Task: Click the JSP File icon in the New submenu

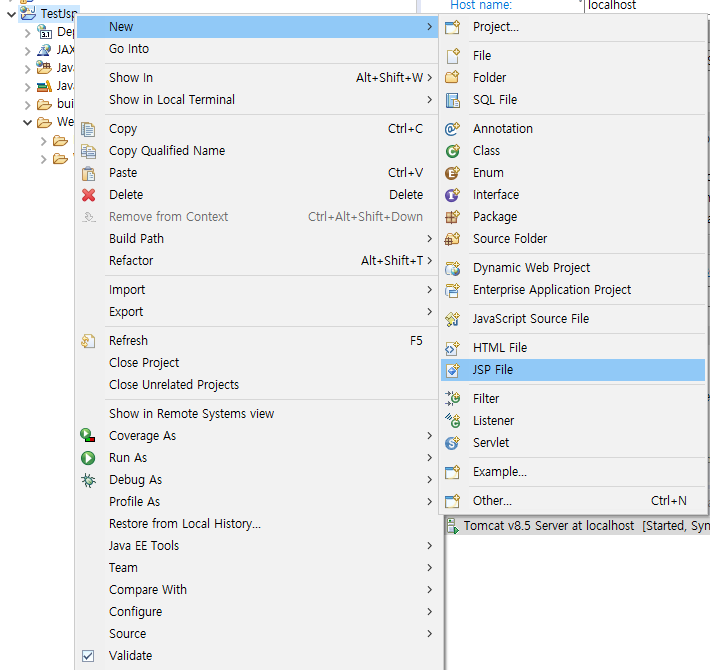Action: tap(452, 370)
